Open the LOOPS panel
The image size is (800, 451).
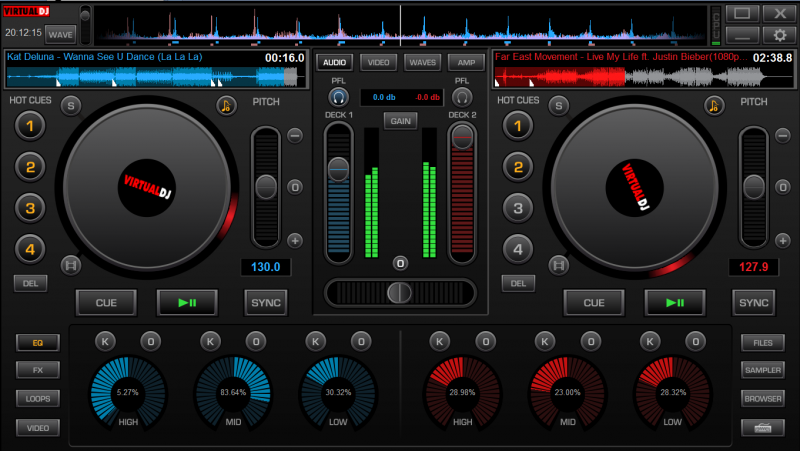[38, 398]
